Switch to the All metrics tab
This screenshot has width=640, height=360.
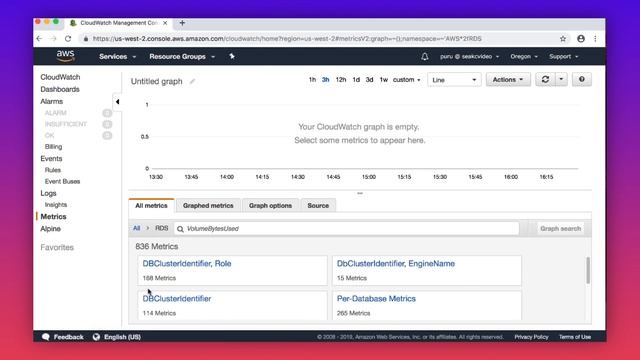(x=151, y=205)
